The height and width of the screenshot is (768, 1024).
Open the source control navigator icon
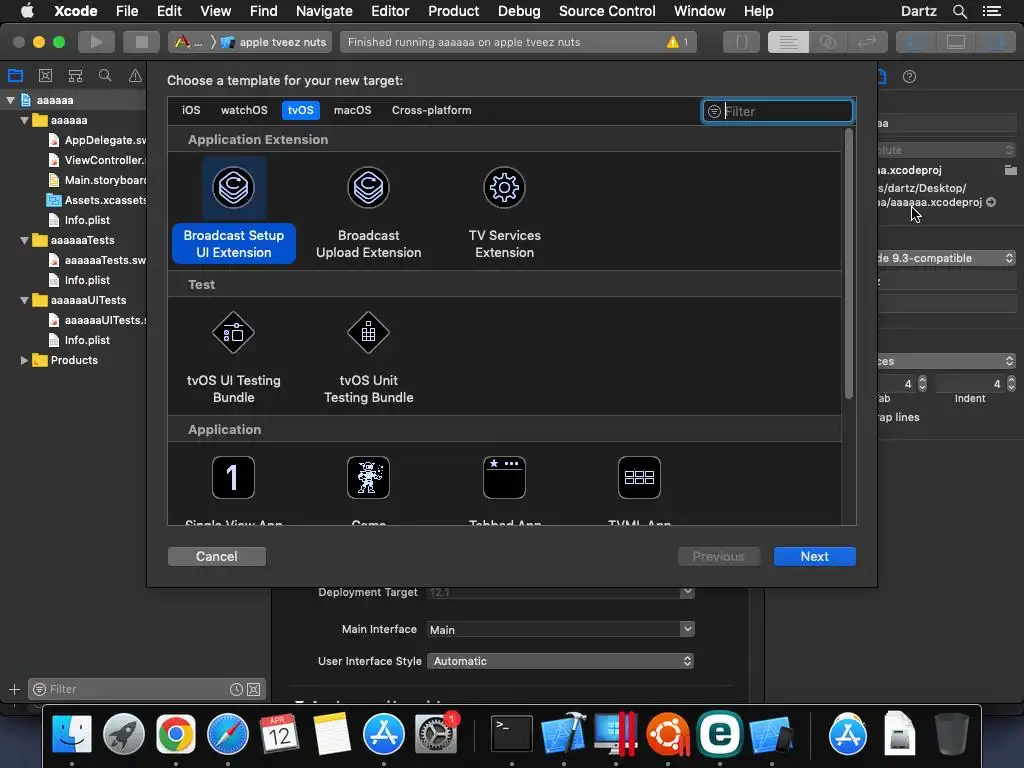click(x=45, y=76)
